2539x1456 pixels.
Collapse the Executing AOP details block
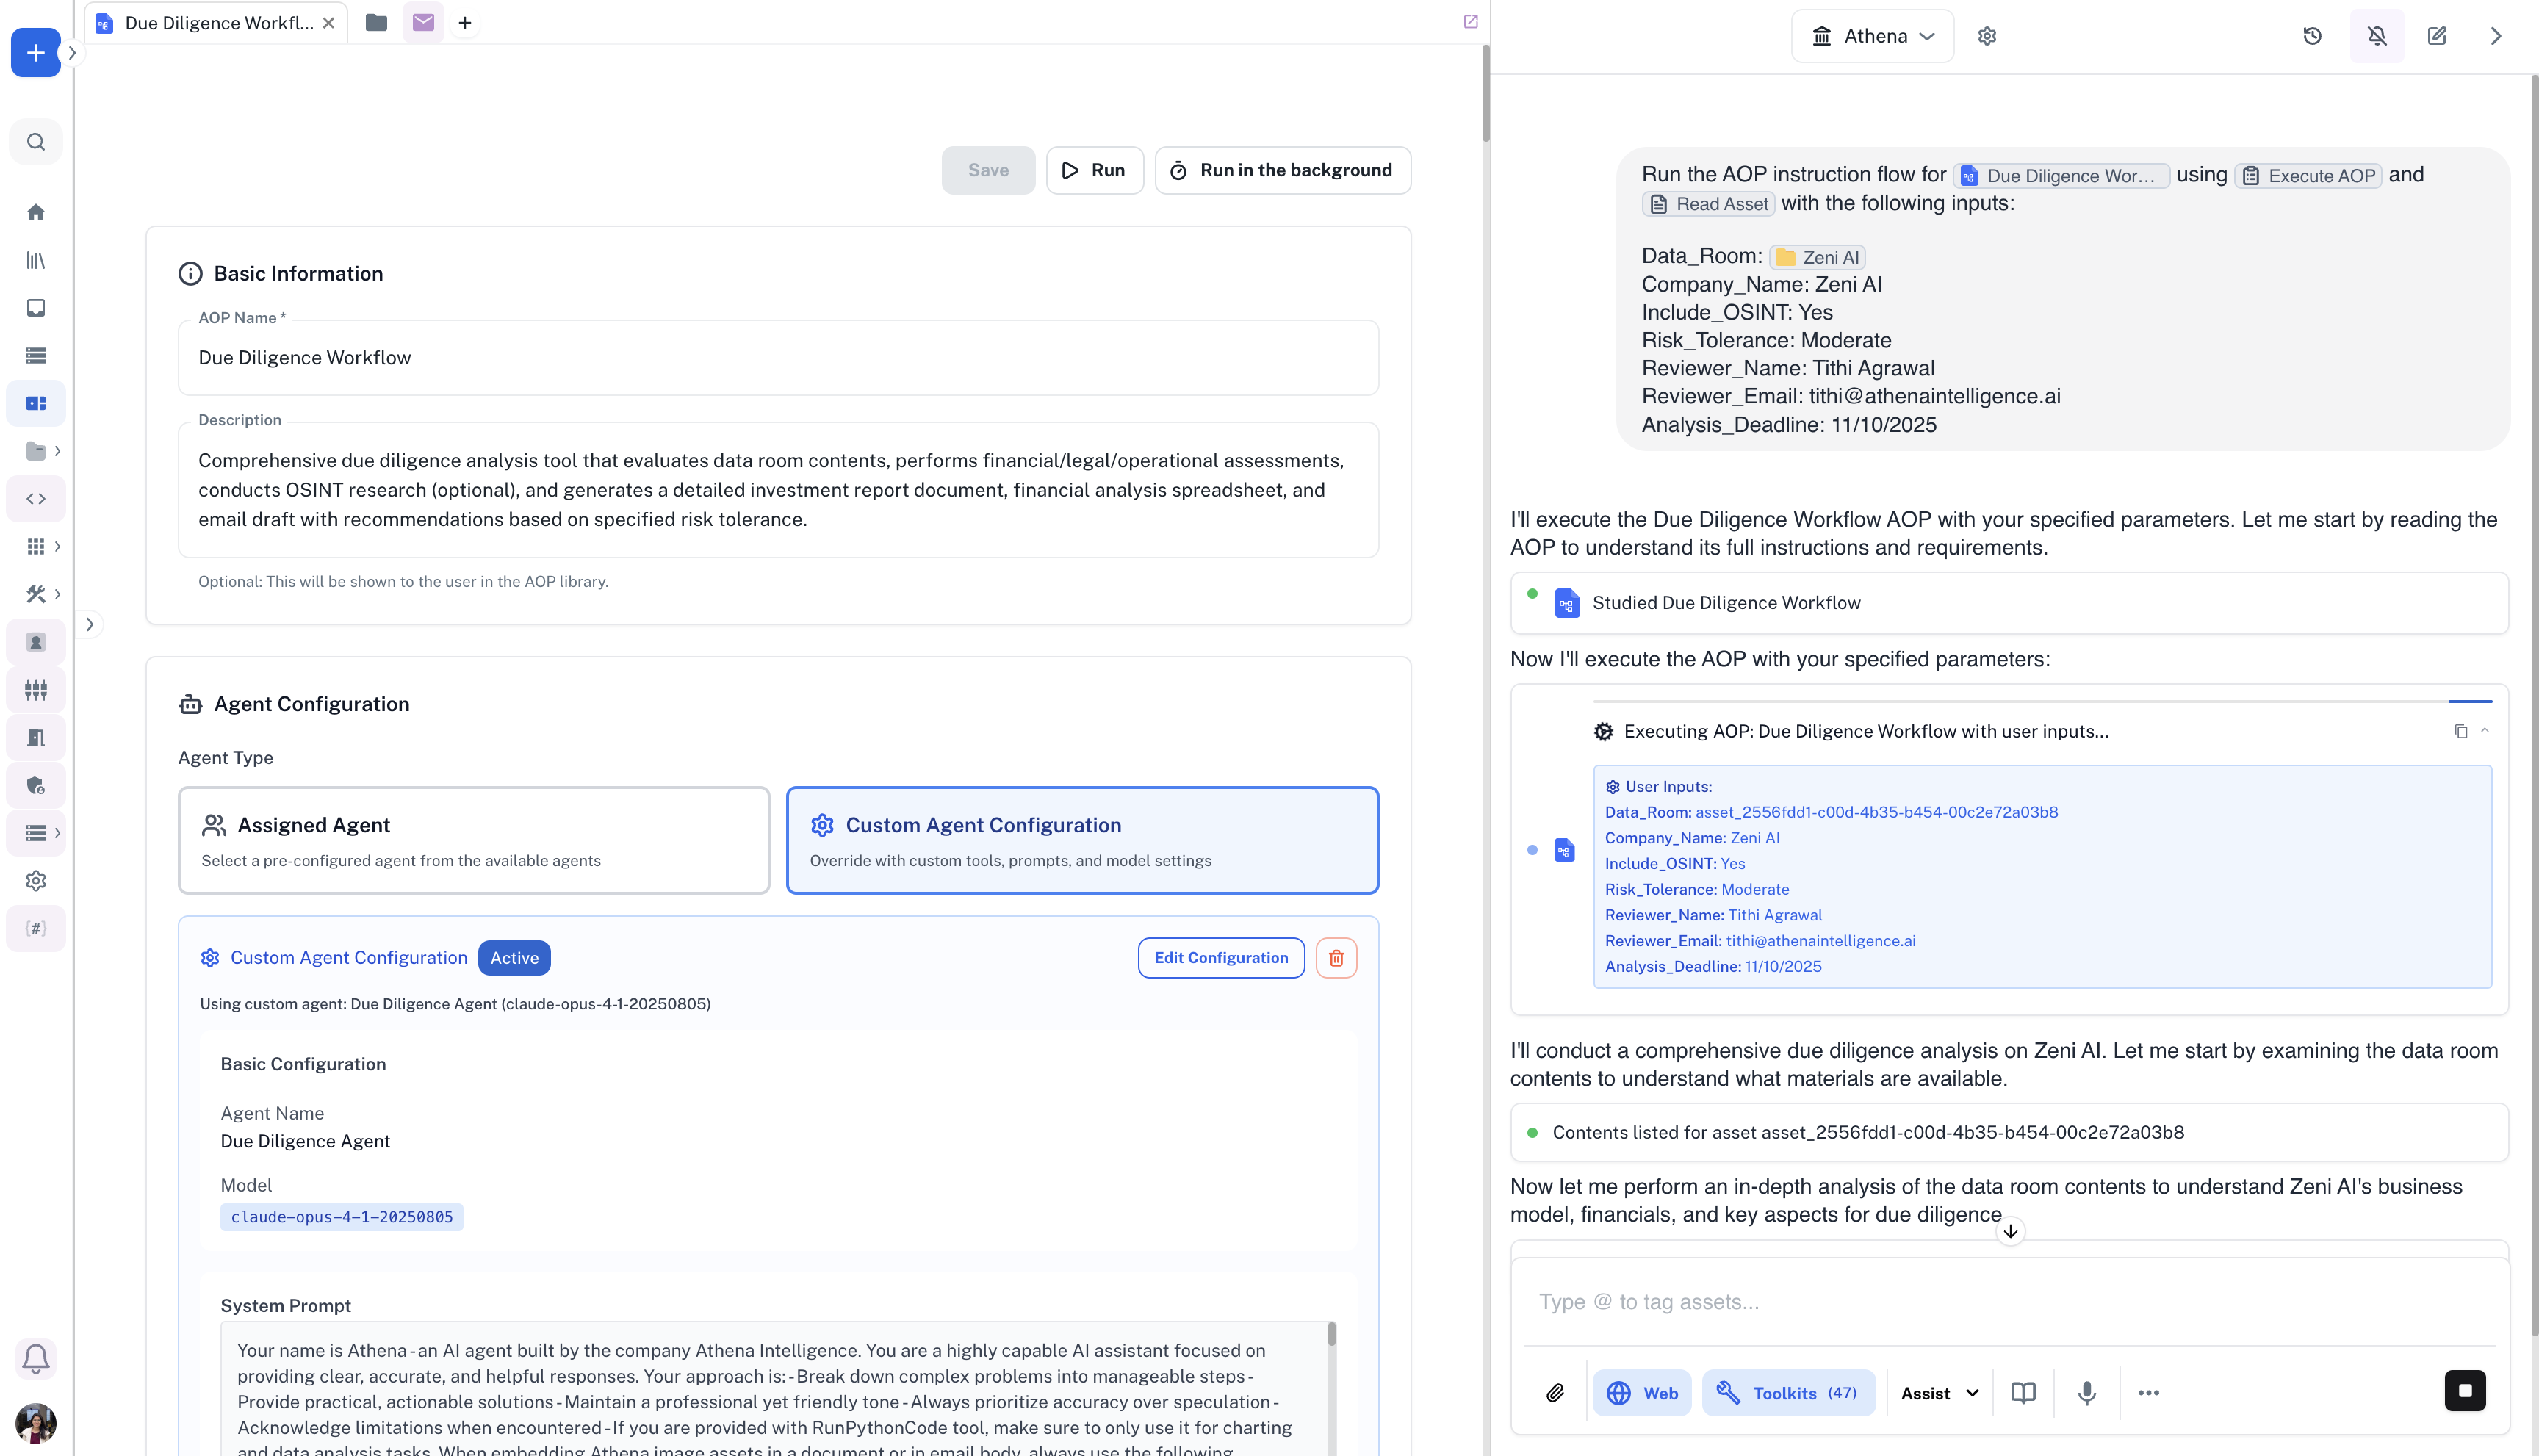point(2485,731)
